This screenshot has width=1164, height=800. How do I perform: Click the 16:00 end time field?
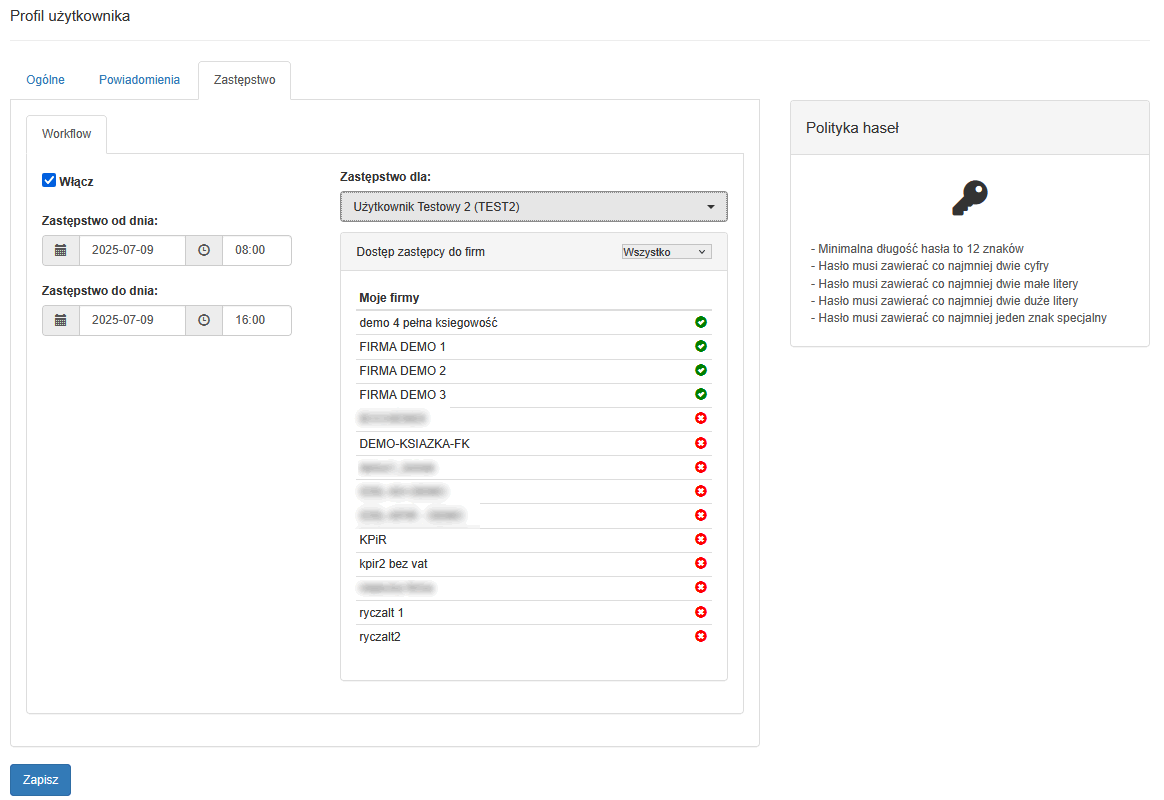(x=256, y=320)
